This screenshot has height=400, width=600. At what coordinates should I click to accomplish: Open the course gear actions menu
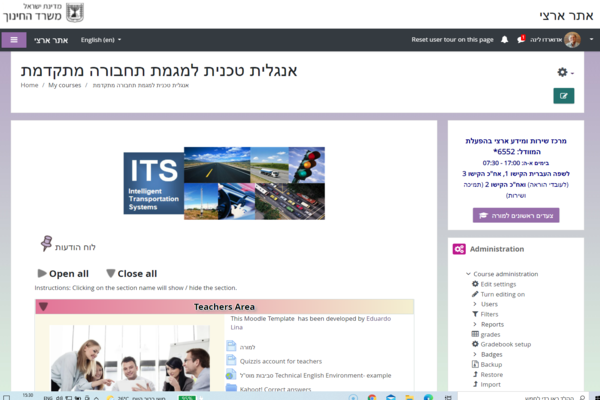coord(565,72)
